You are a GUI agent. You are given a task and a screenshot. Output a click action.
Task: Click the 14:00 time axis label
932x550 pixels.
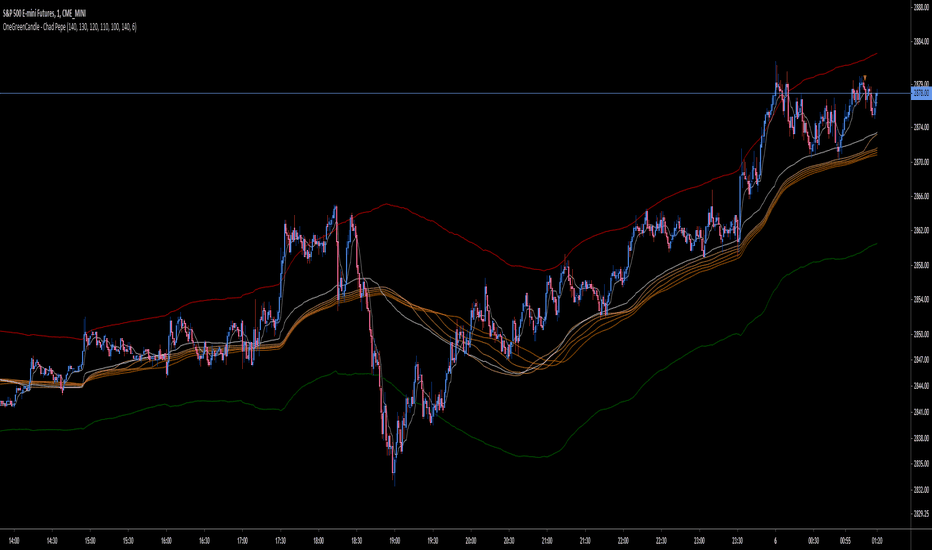click(x=14, y=540)
